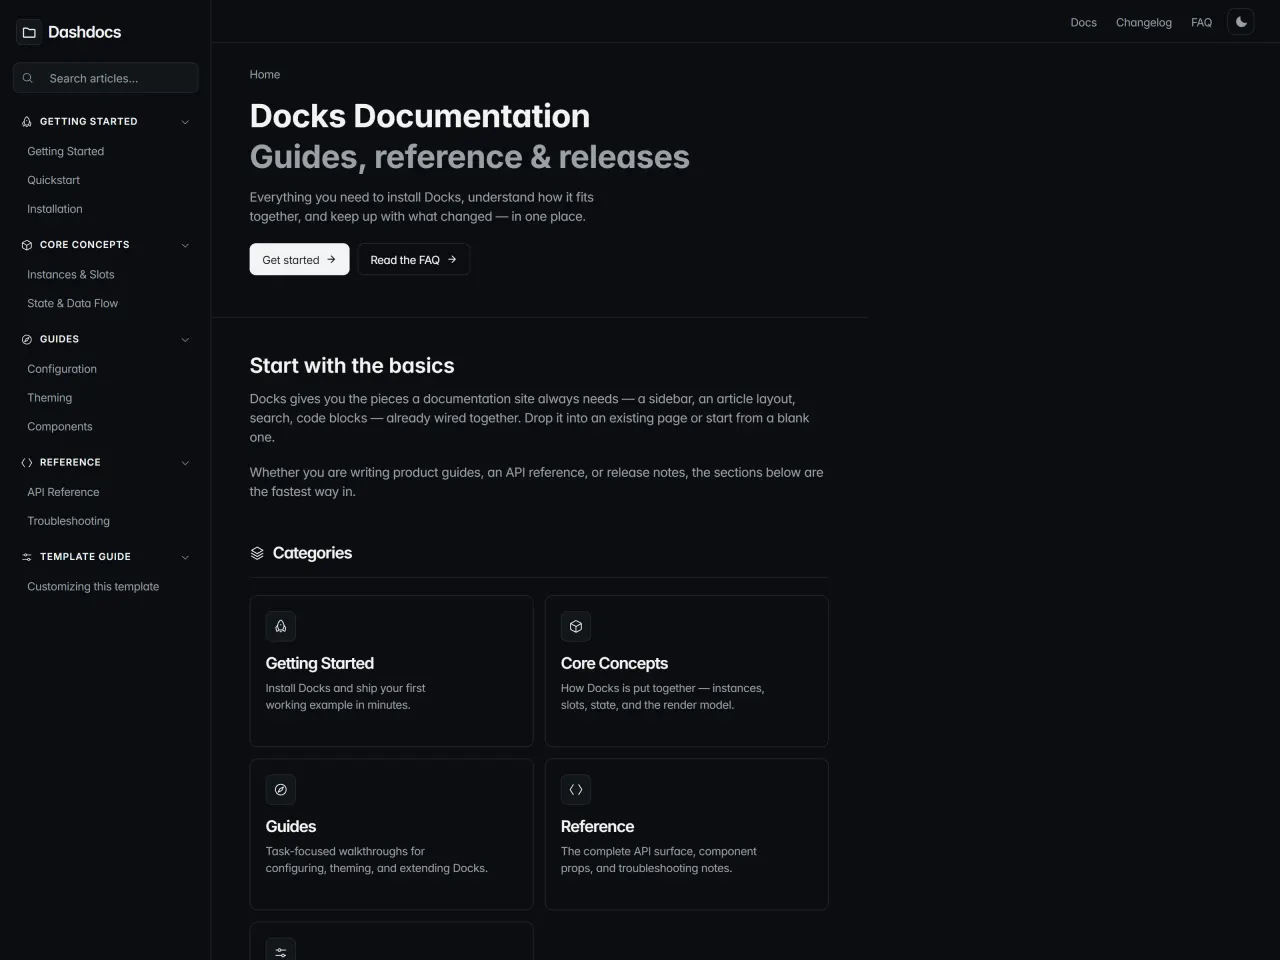1280x960 pixels.
Task: Open the Quickstart sidebar article
Action: (54, 181)
